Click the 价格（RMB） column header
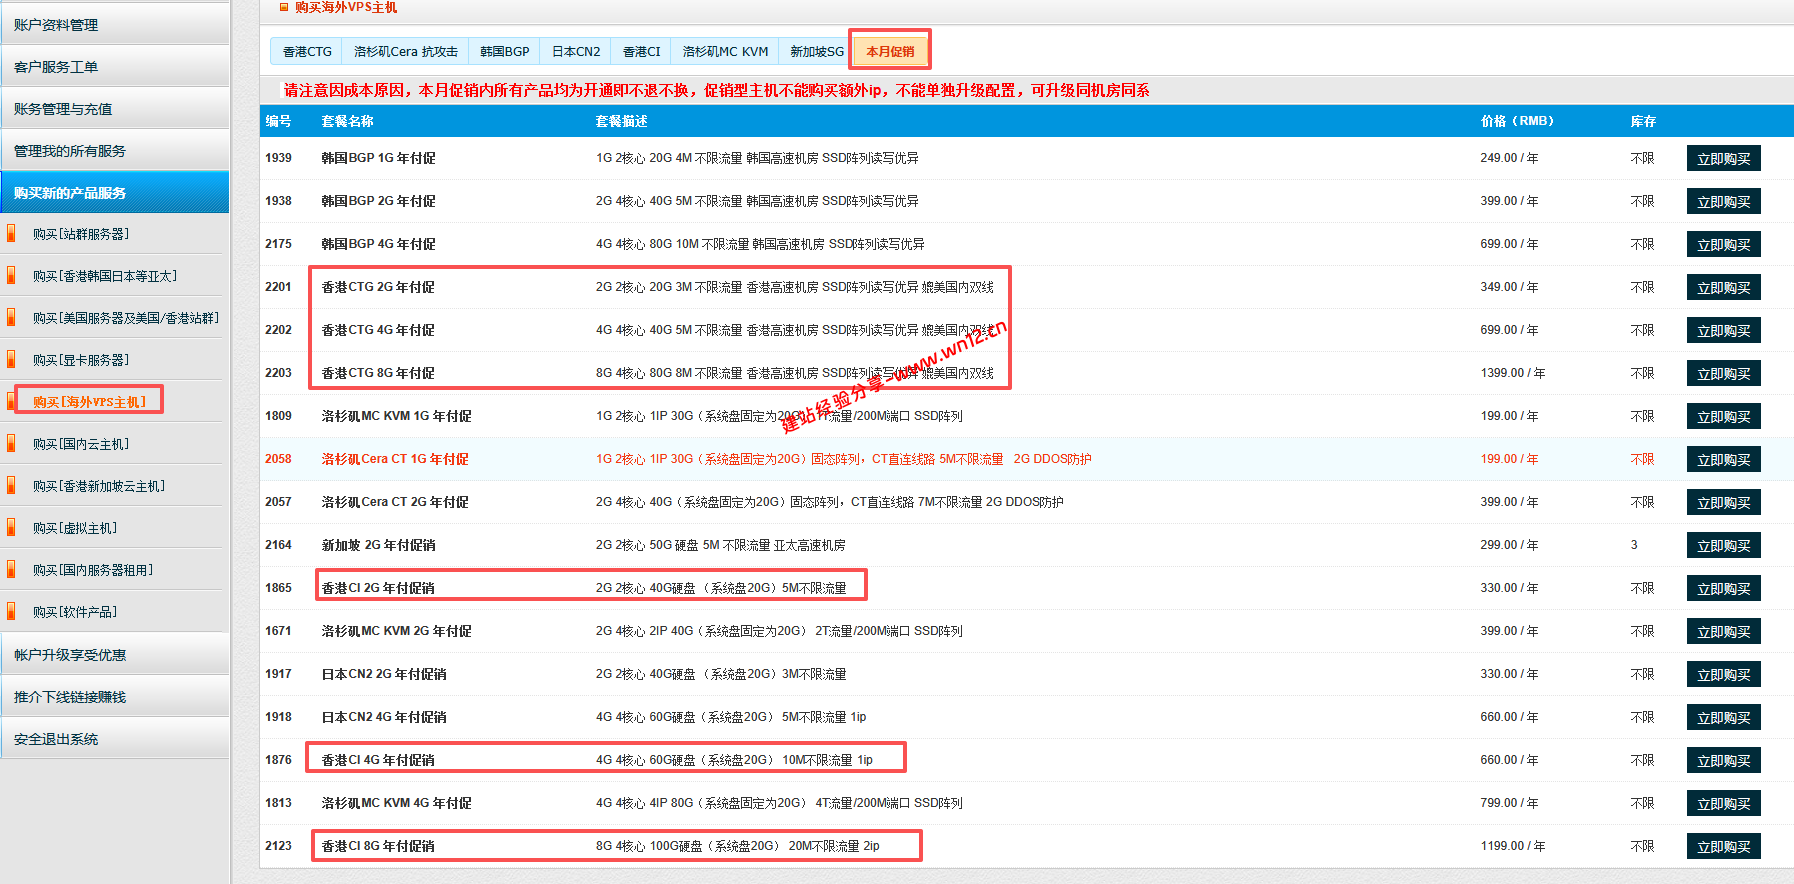 [x=1517, y=121]
